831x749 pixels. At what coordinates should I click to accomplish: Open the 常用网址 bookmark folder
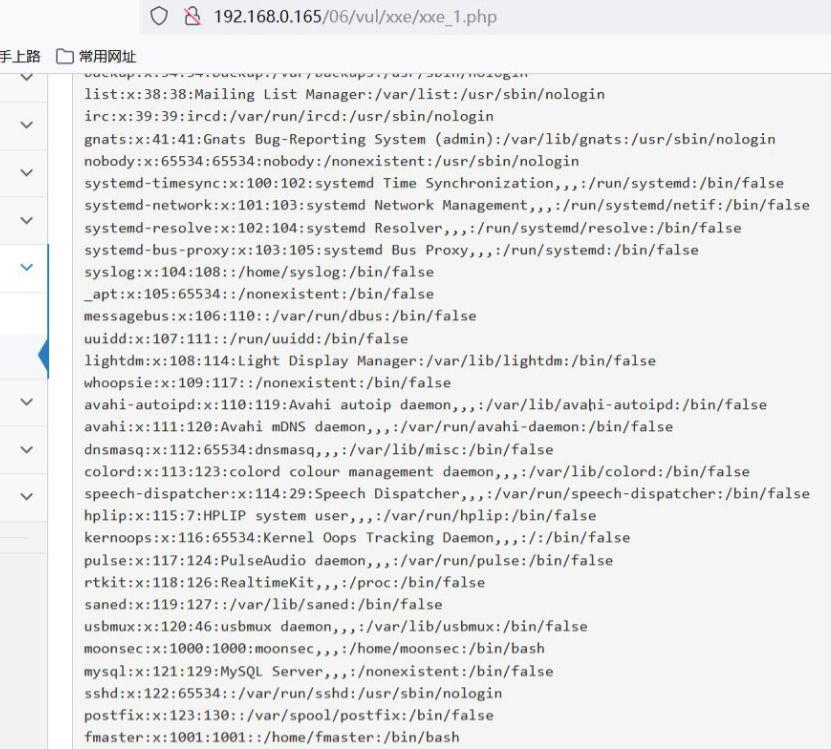tap(96, 56)
